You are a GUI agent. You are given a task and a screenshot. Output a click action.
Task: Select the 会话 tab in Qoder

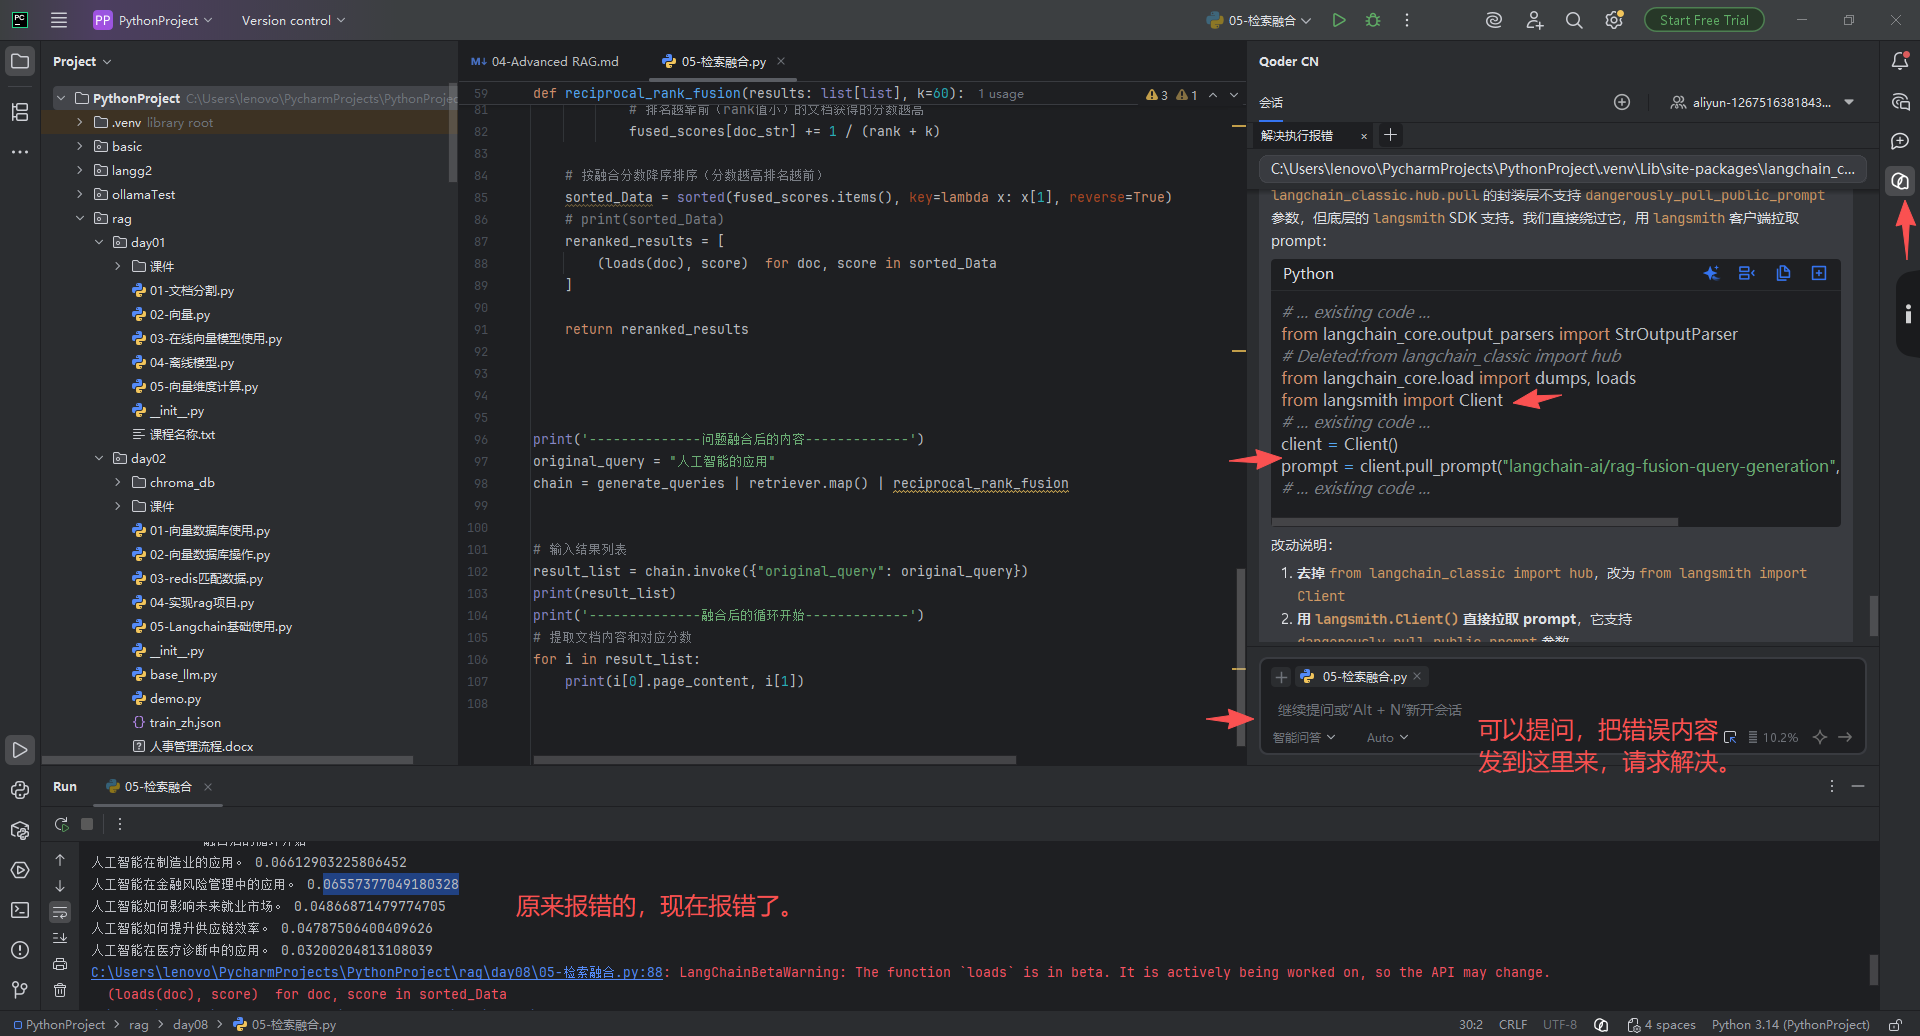coord(1271,102)
